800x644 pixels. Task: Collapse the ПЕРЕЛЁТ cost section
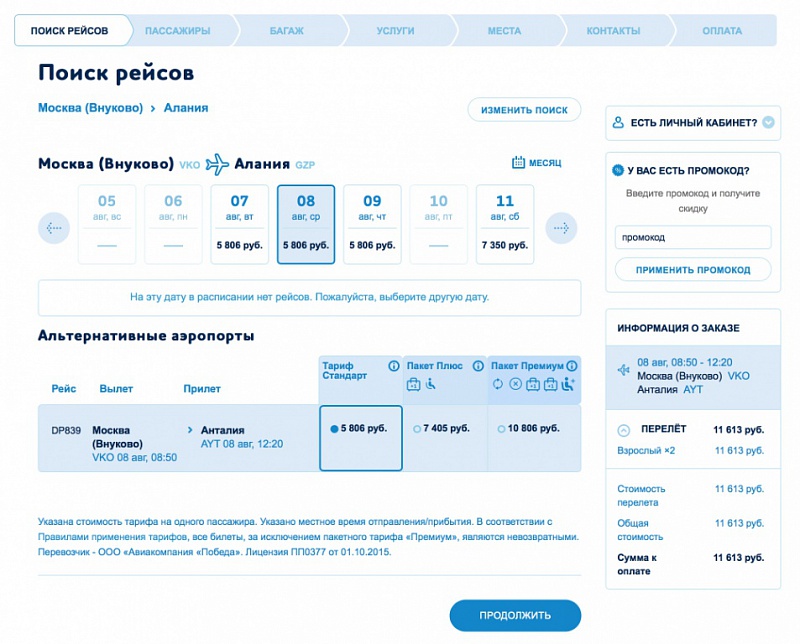623,430
